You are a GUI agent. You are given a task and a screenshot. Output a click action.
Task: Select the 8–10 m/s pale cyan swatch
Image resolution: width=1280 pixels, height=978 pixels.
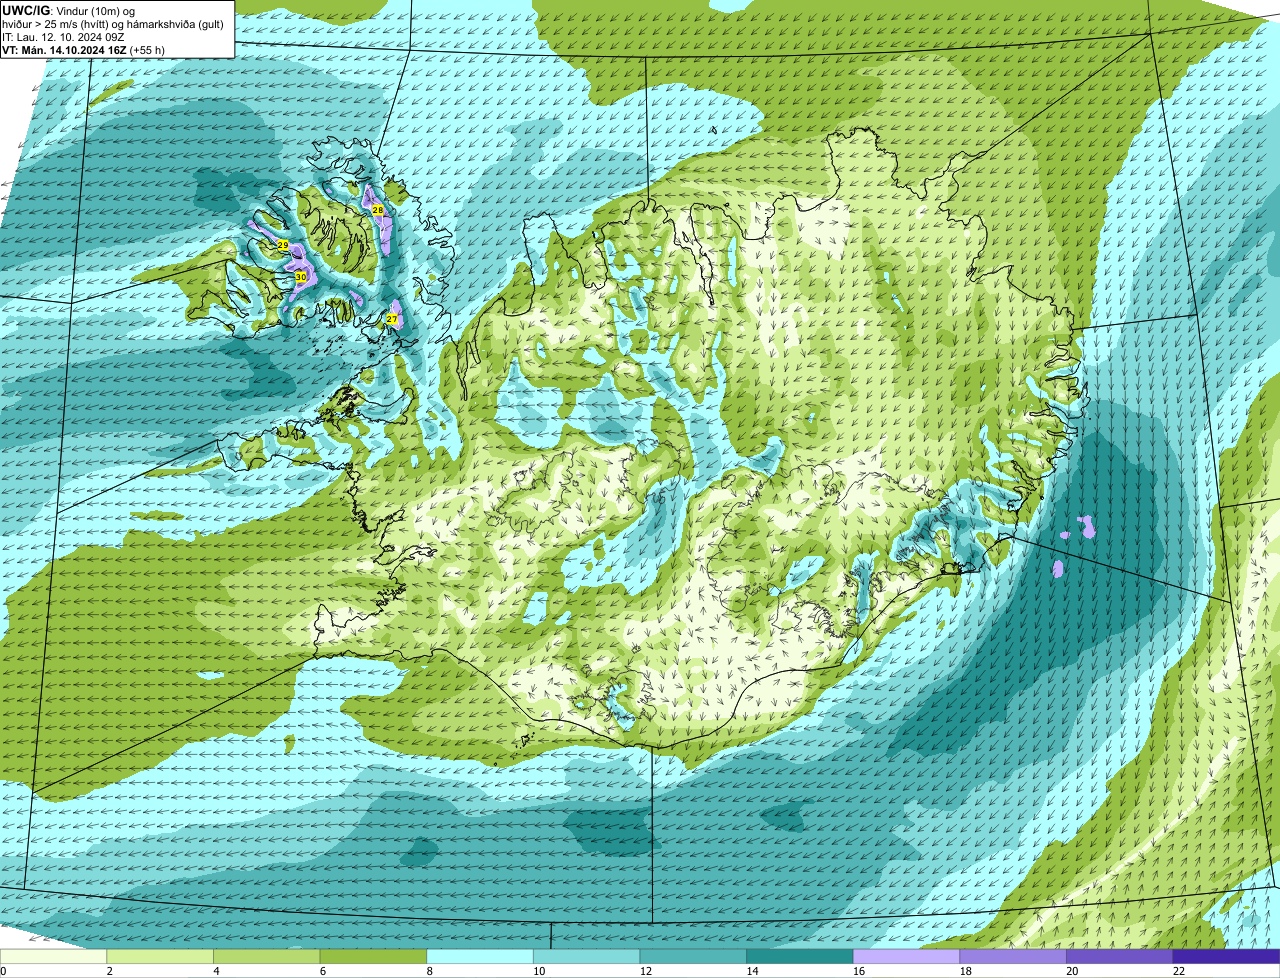point(480,956)
